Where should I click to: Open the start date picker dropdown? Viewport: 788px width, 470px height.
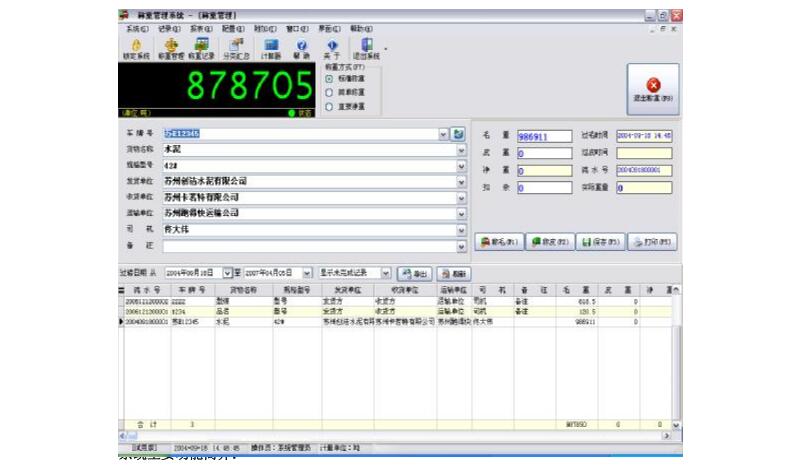pyautogui.click(x=227, y=273)
